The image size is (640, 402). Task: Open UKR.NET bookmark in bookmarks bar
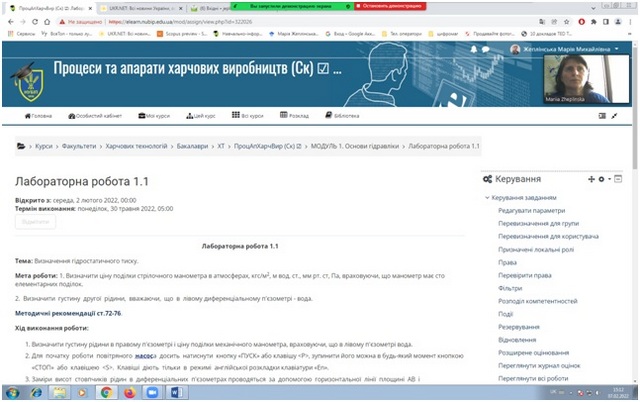[125, 34]
